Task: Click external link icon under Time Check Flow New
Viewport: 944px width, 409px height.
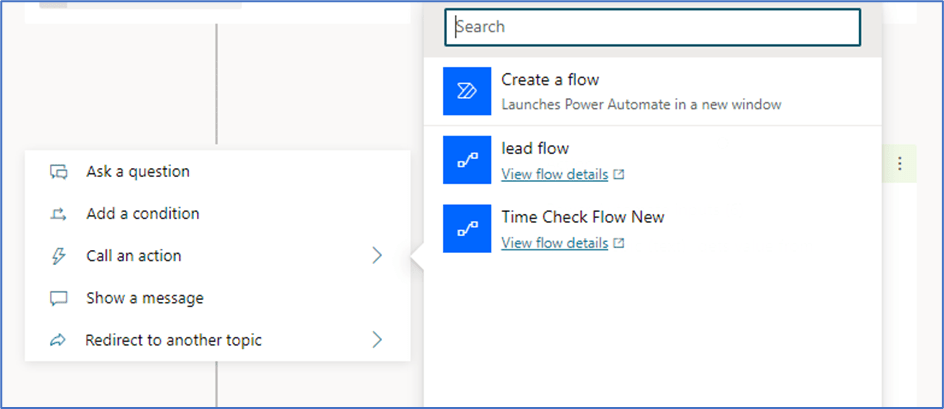Action: 619,243
